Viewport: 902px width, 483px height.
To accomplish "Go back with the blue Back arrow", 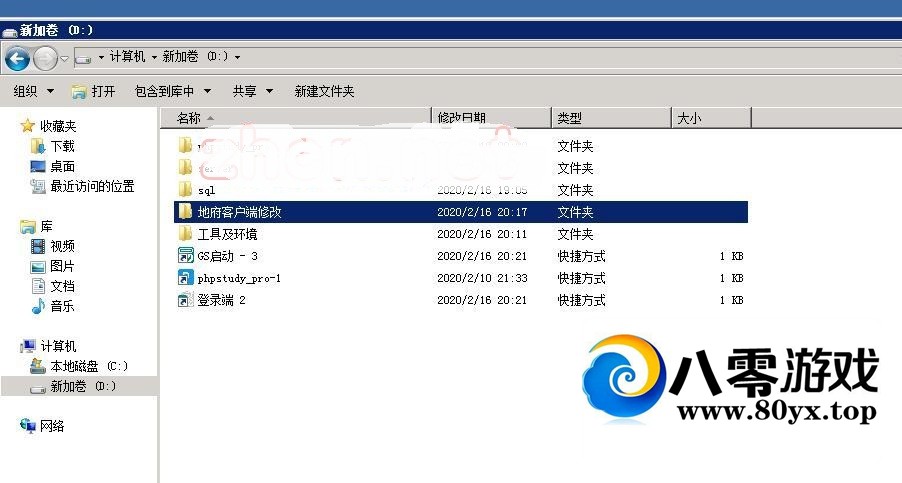I will [x=17, y=58].
